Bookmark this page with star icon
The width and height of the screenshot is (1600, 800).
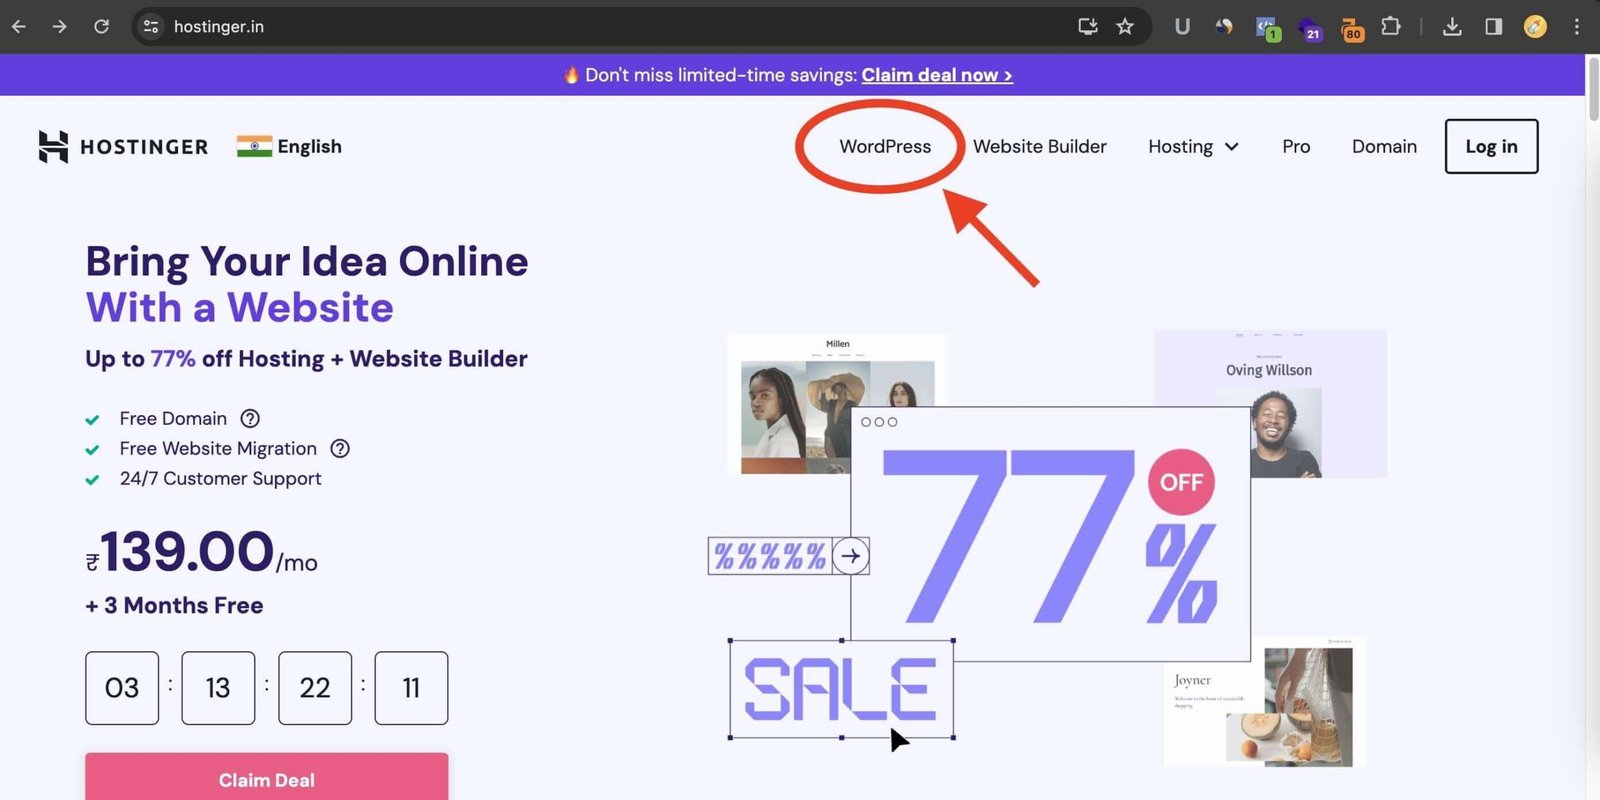[x=1125, y=27]
